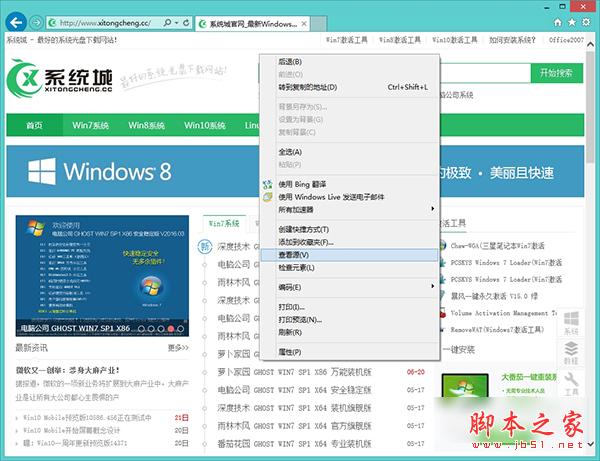The width and height of the screenshot is (600, 461).
Task: Expand the address bar dropdown arrow
Action: click(176, 23)
